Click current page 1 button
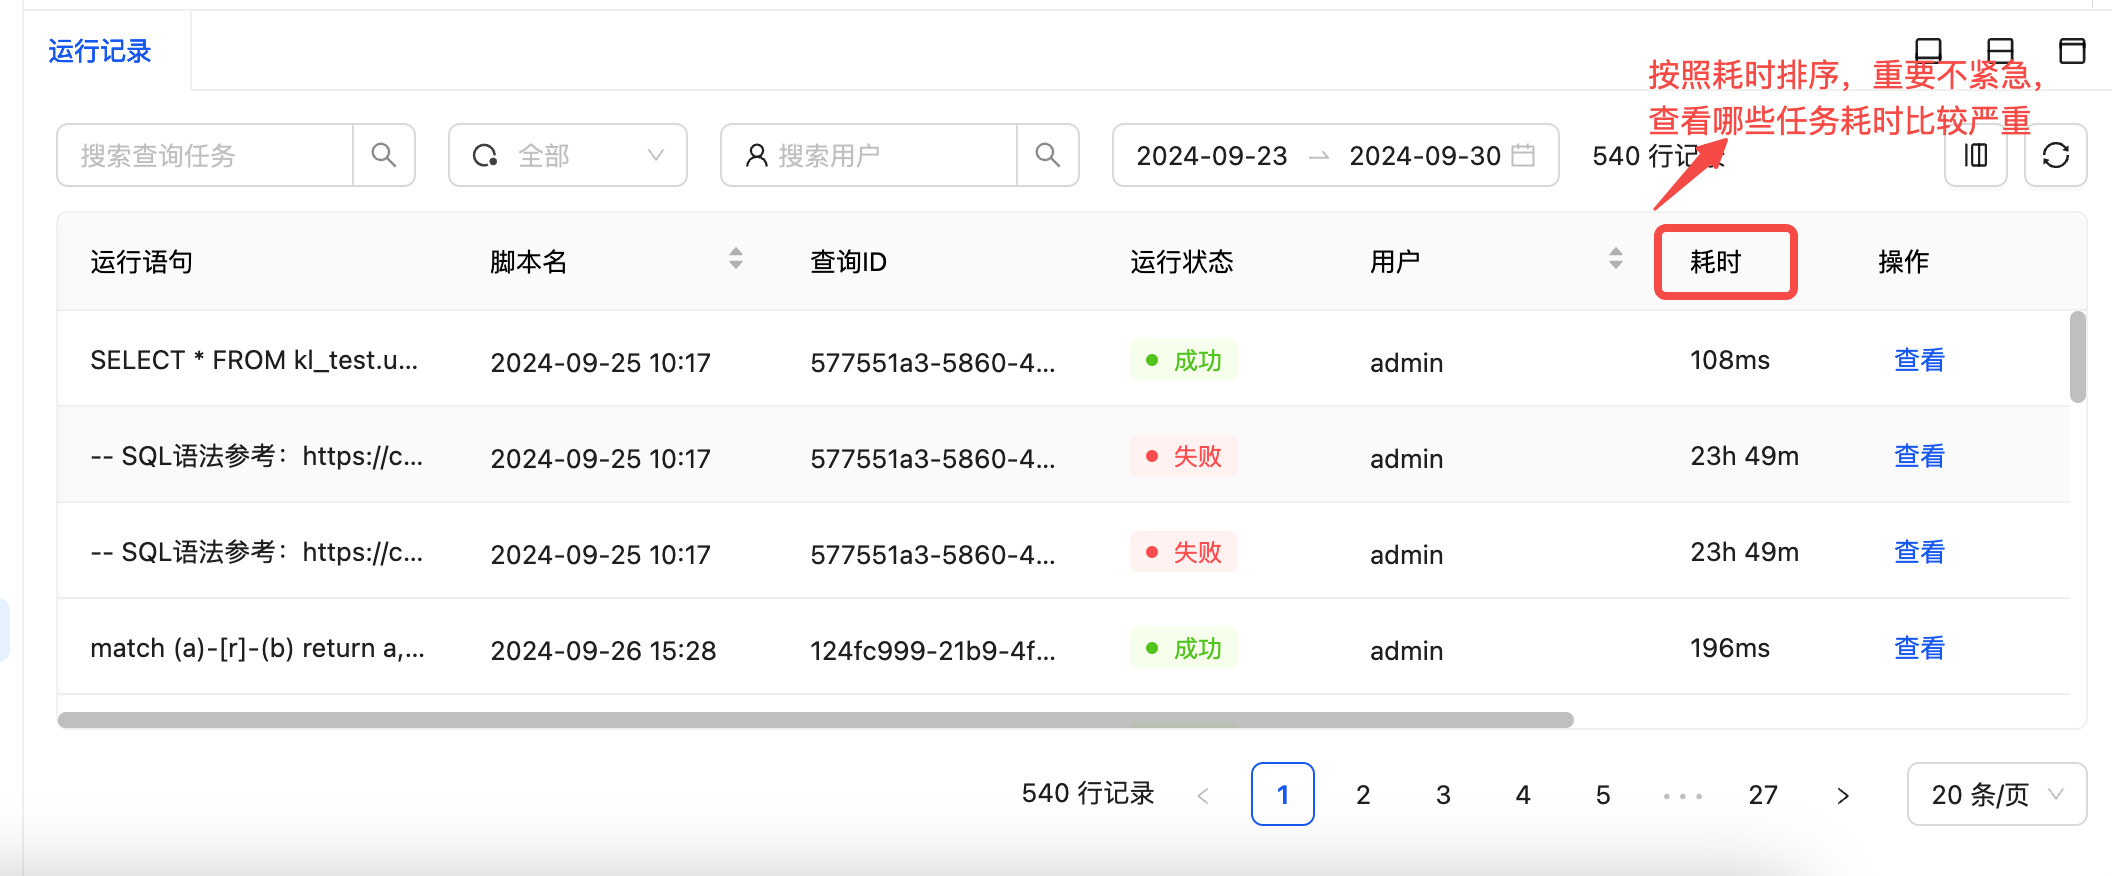 [x=1283, y=795]
